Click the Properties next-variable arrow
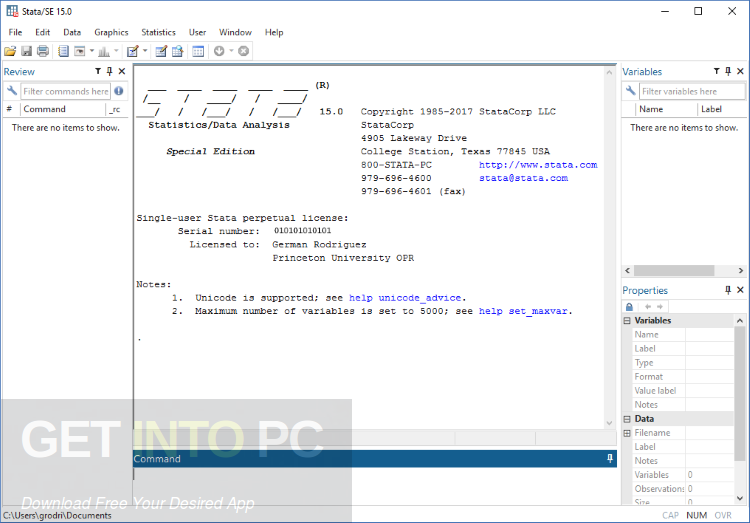 pos(660,307)
